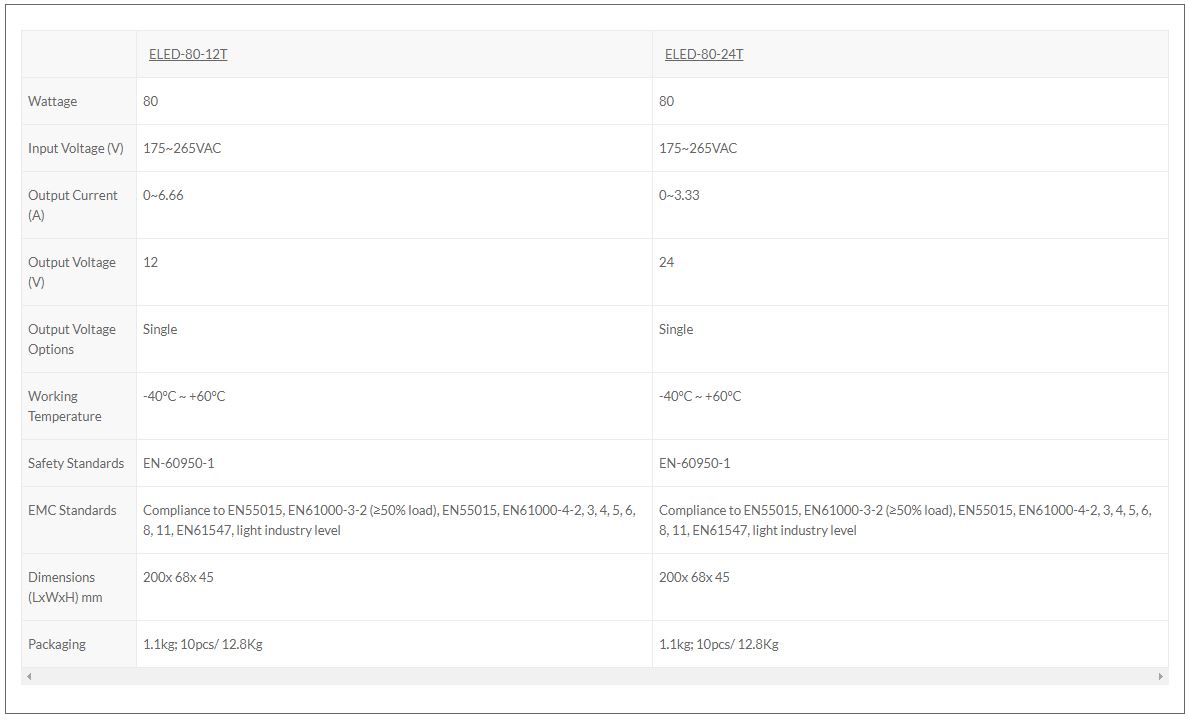Open the ELED-80-12T product link
Image resolution: width=1189 pixels, height=721 pixels.
pos(185,54)
